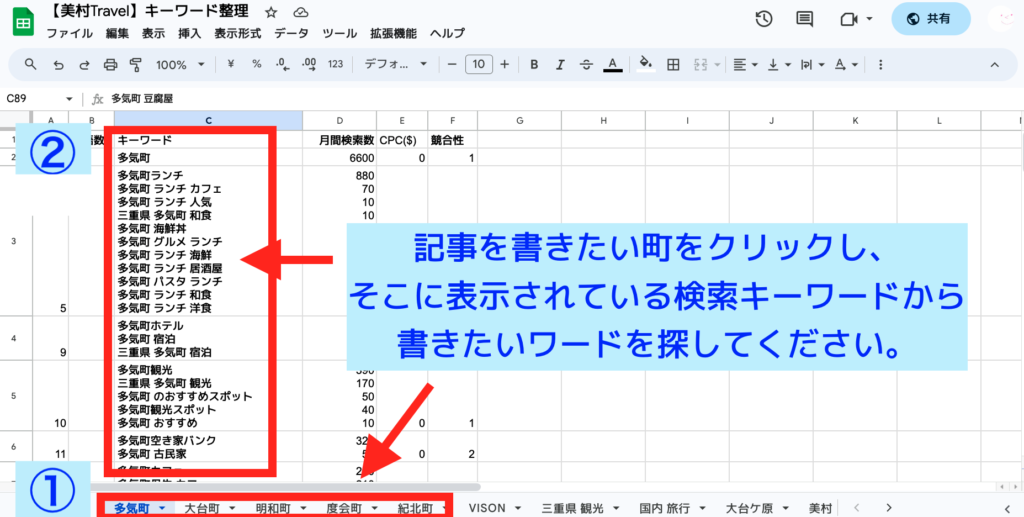Open the fill color picker
Image resolution: width=1024 pixels, height=517 pixels.
pyautogui.click(x=646, y=65)
